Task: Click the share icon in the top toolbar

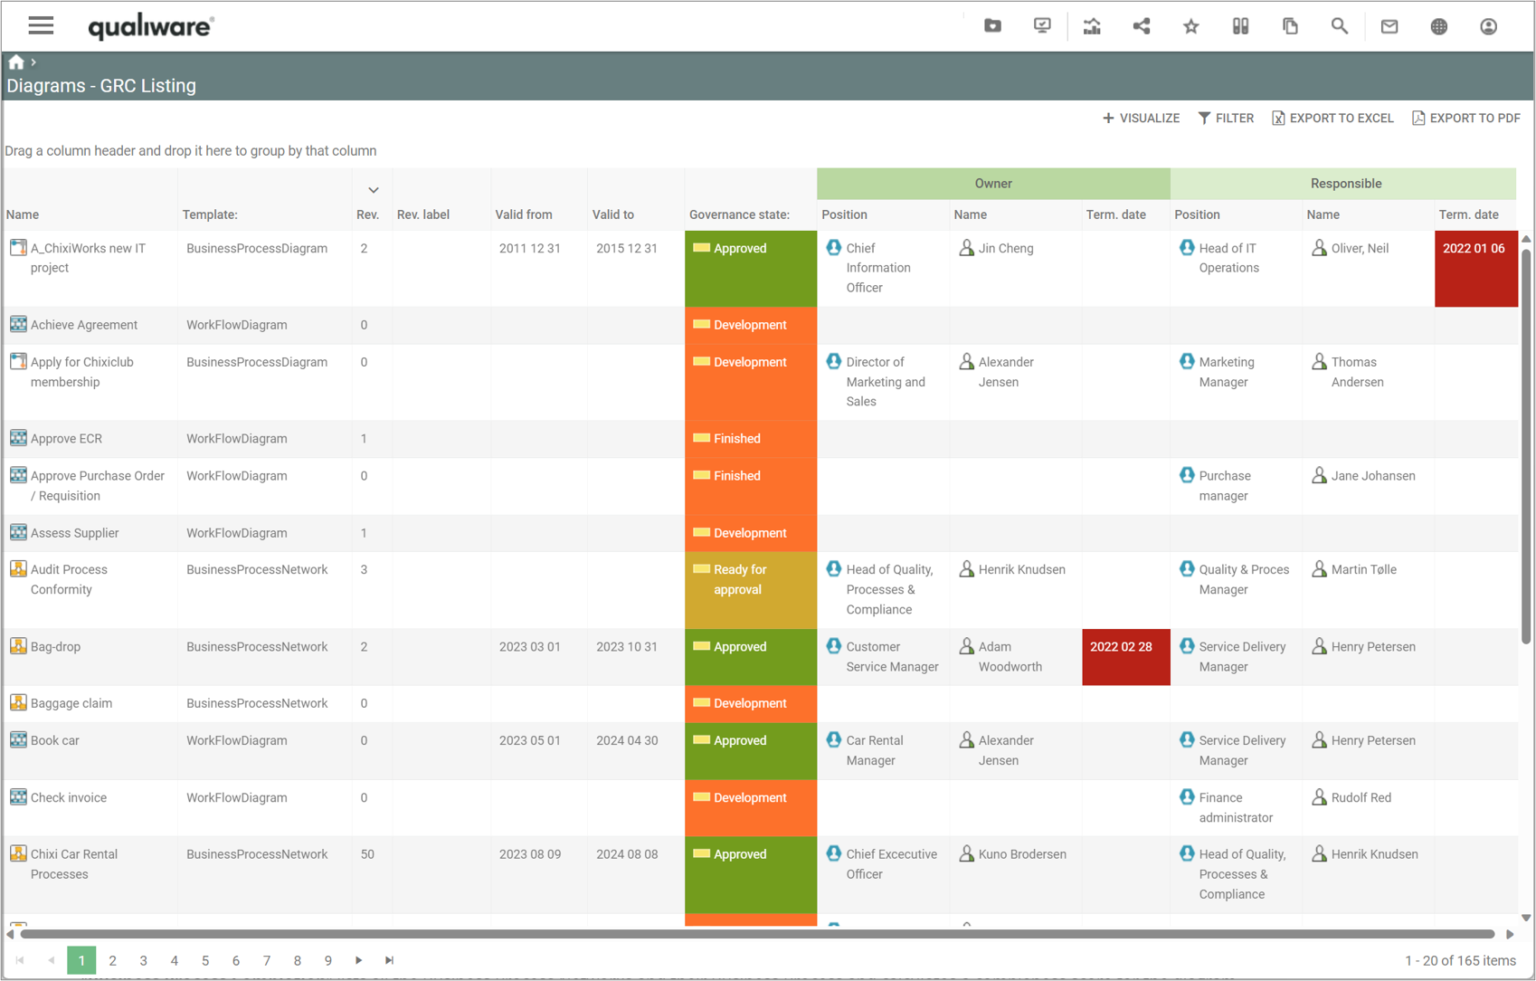Action: [1141, 25]
